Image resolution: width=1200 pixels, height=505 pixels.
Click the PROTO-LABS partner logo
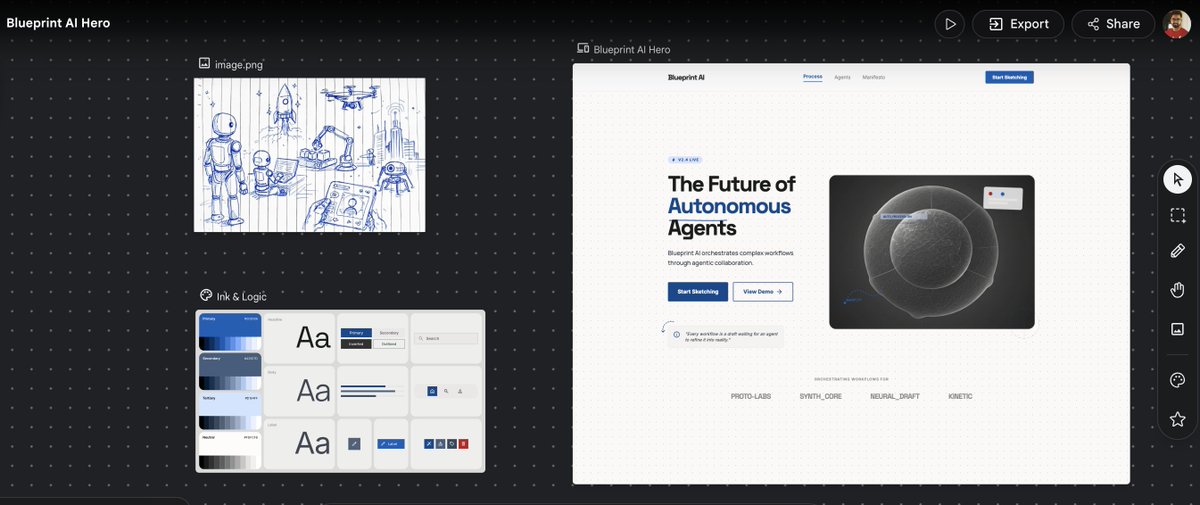(x=751, y=396)
